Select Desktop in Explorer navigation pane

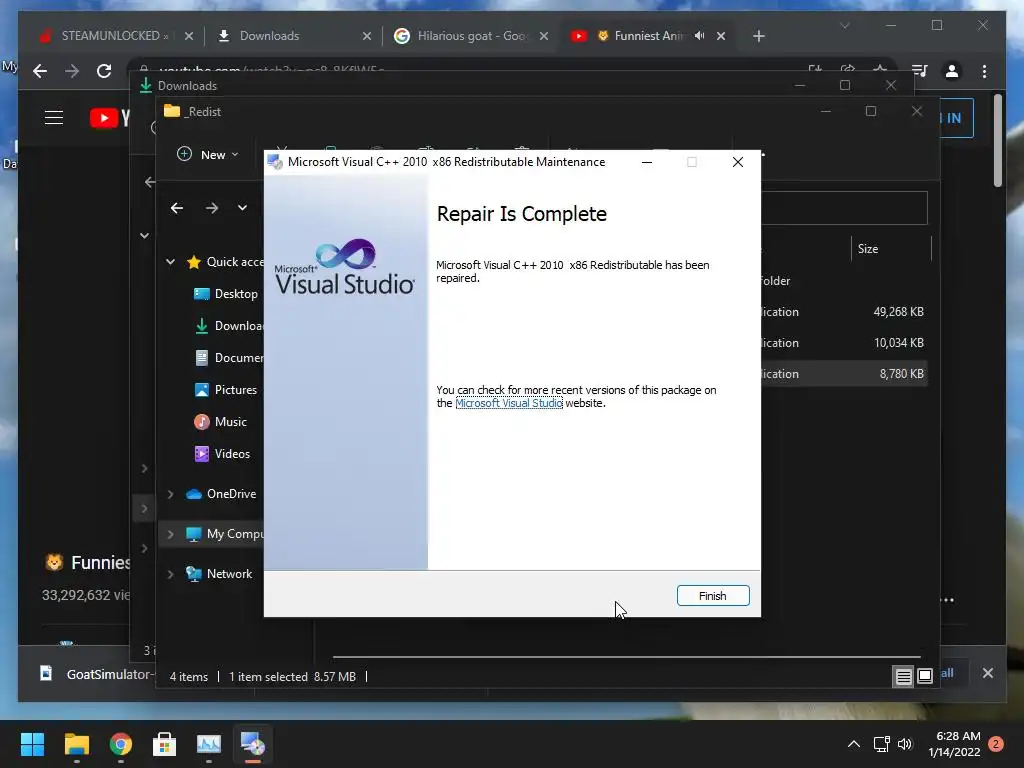pyautogui.click(x=226, y=294)
